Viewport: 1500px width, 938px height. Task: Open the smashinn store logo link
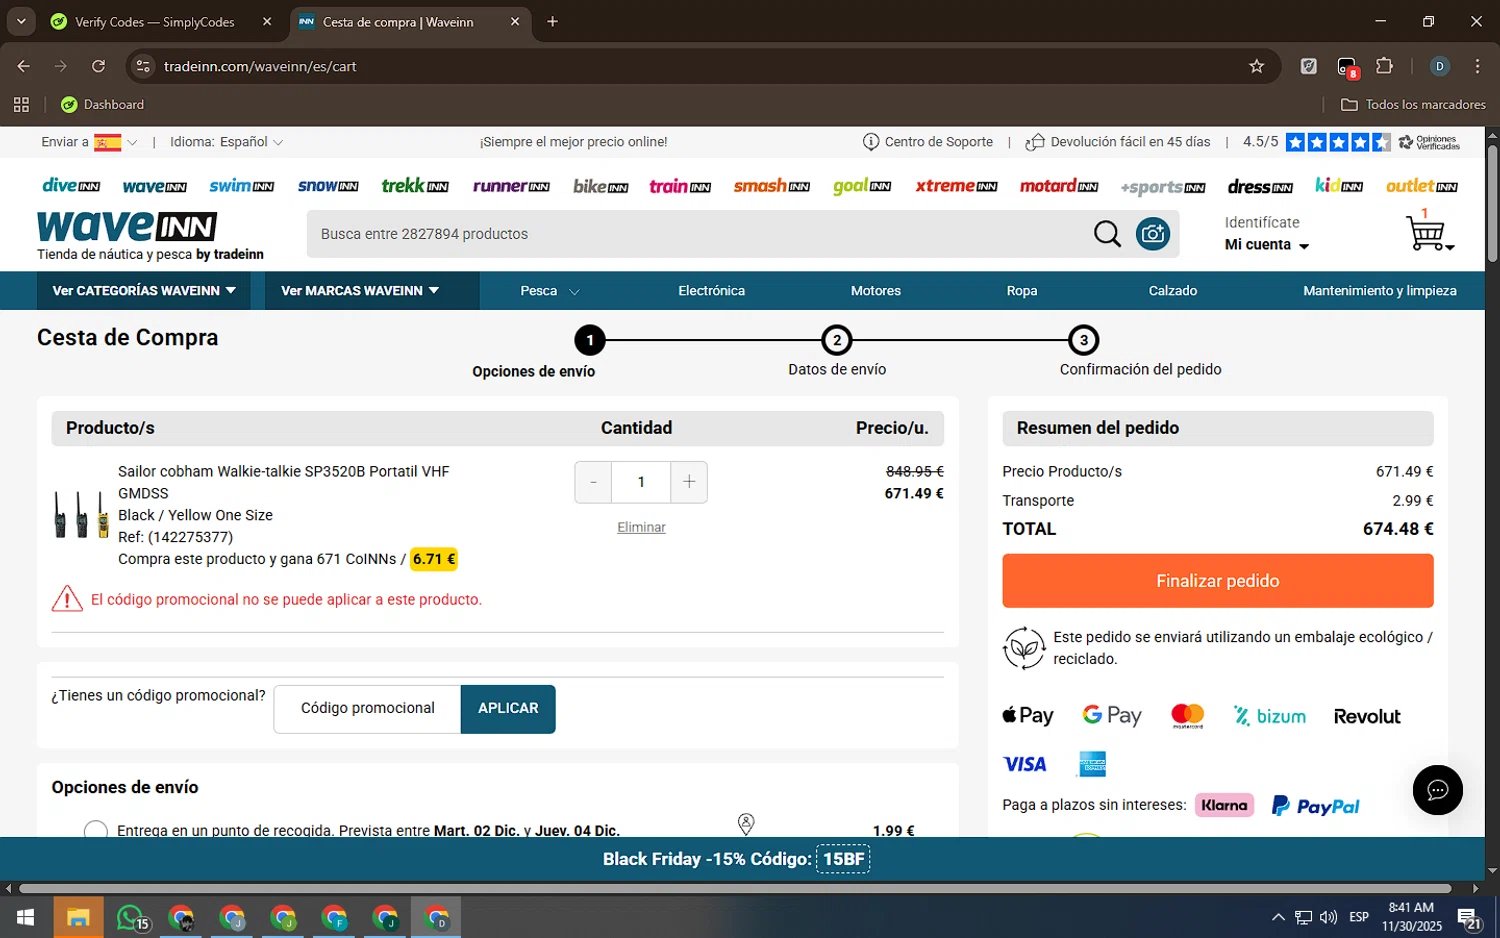tap(771, 186)
